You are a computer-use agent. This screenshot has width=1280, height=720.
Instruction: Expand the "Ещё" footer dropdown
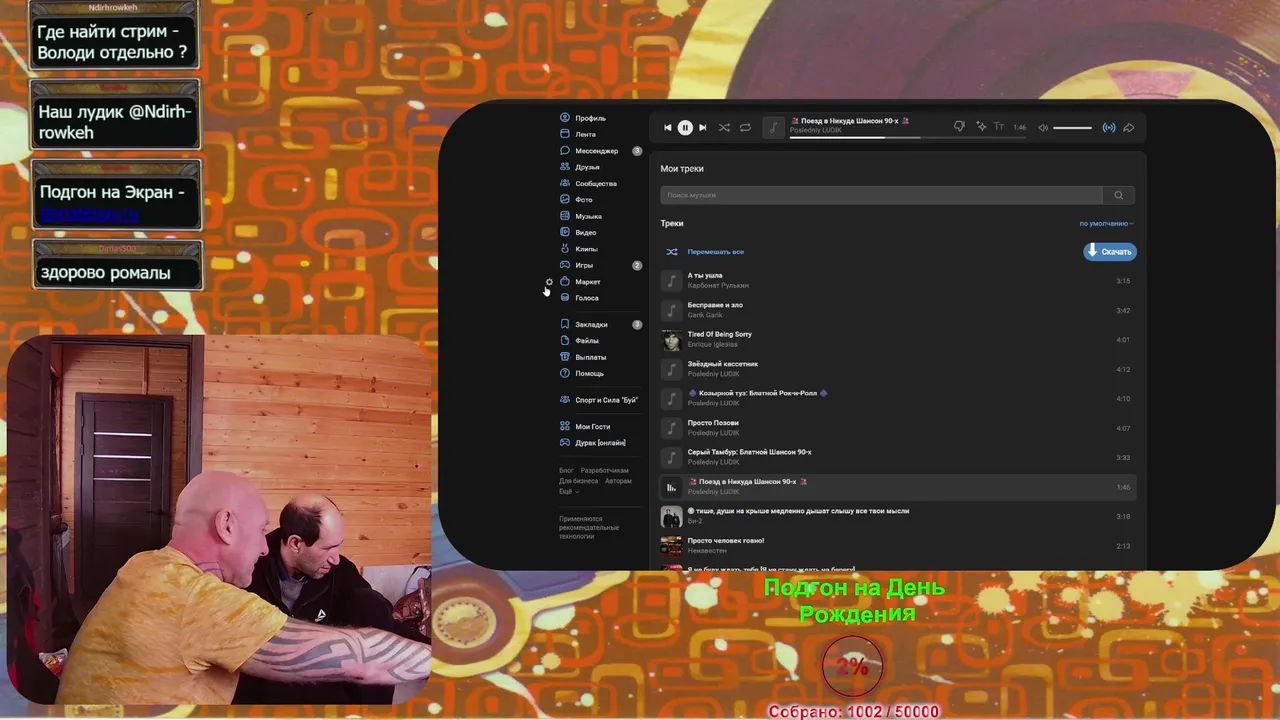click(568, 491)
